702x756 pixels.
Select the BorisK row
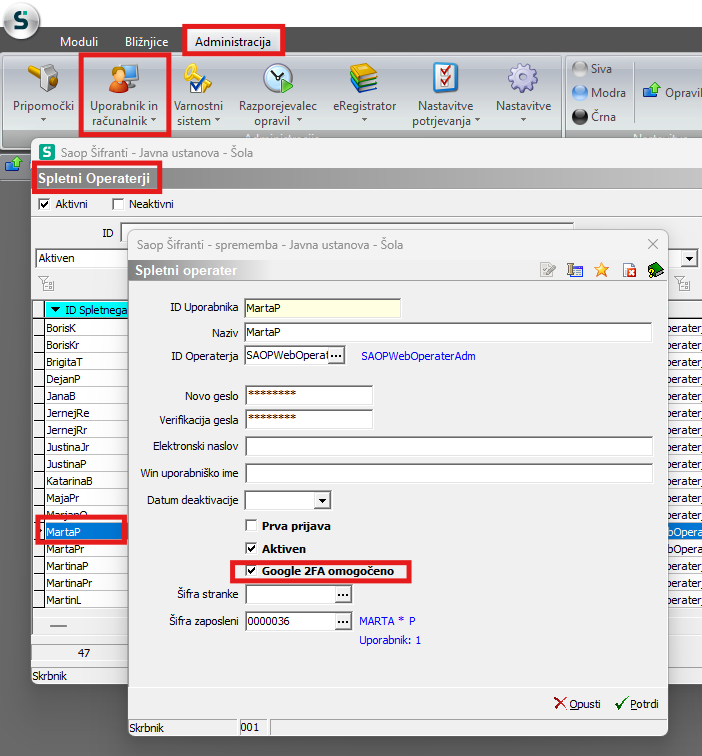tap(86, 328)
